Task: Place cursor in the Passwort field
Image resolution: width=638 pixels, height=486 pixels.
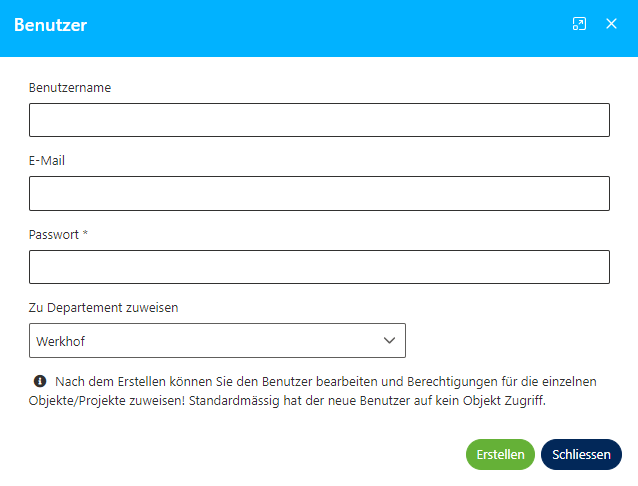Action: point(319,267)
